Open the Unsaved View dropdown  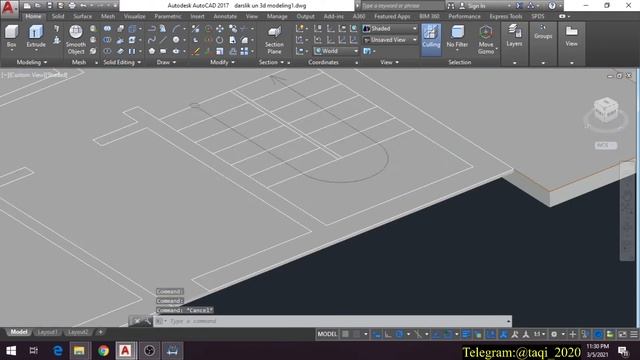[390, 40]
